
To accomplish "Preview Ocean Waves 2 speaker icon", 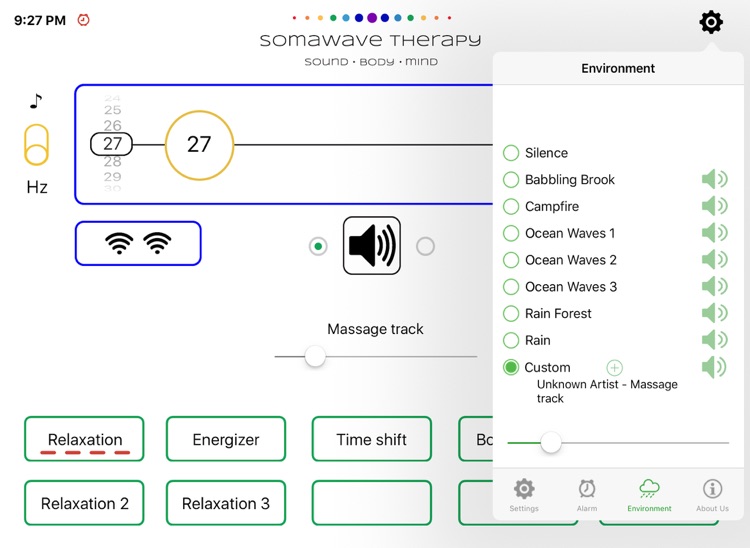I will [x=715, y=260].
